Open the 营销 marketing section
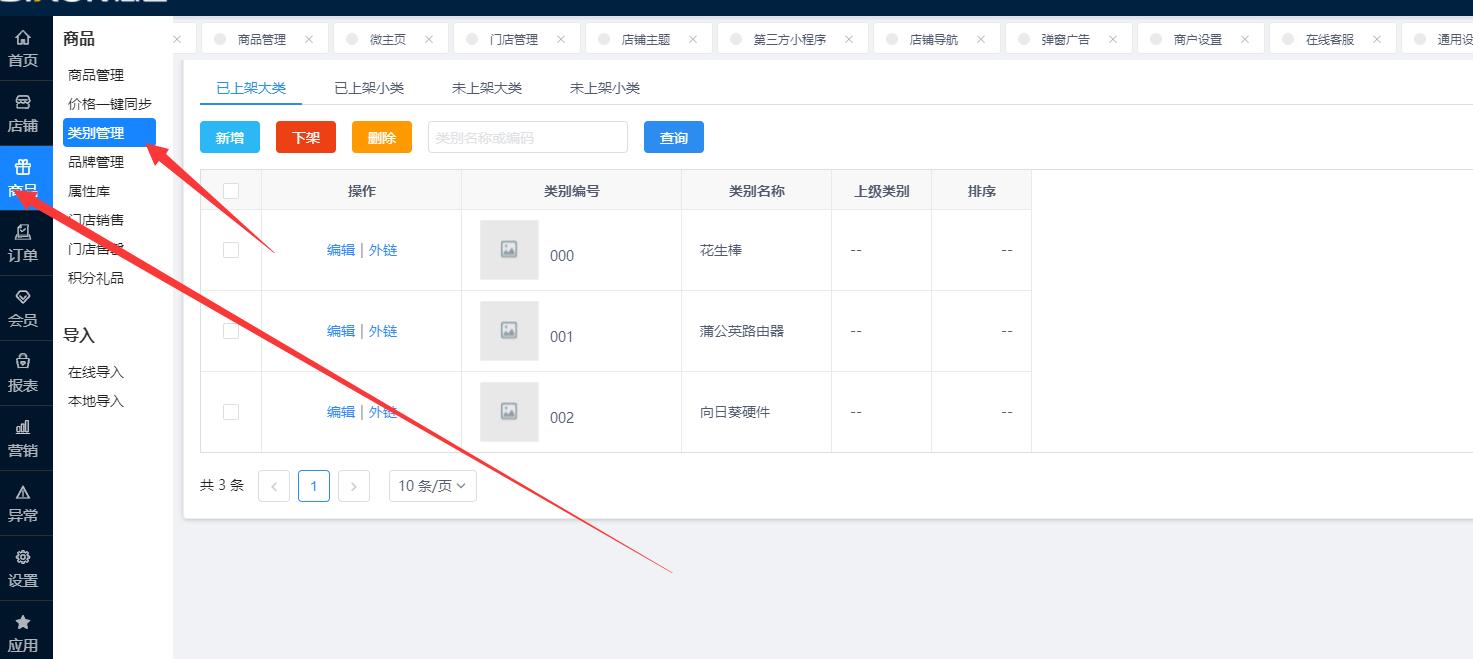 (23, 437)
